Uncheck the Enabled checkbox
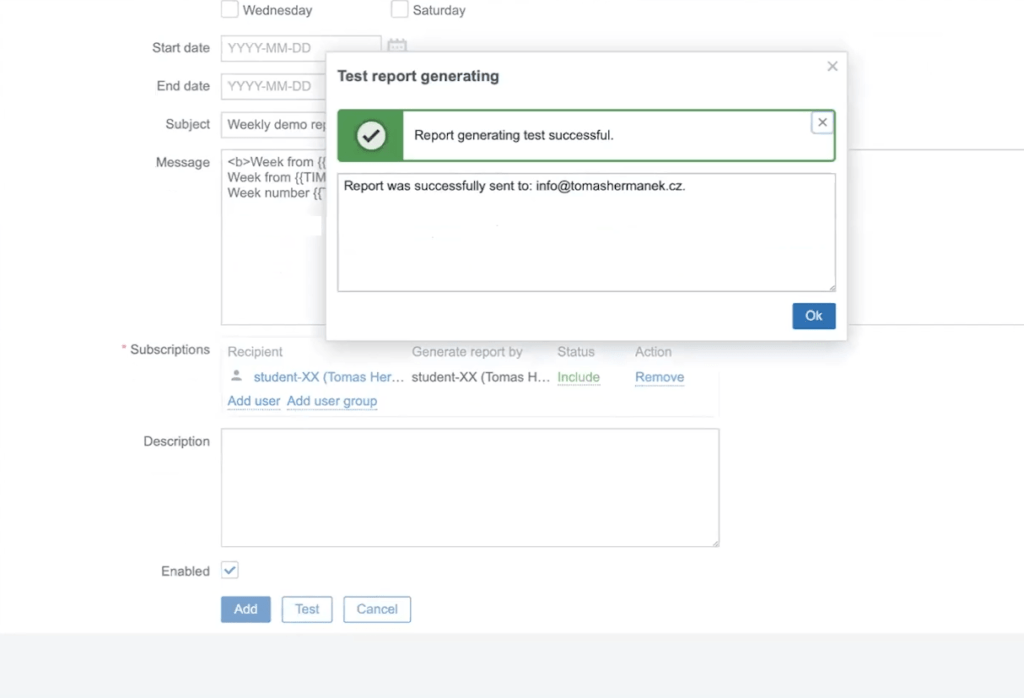This screenshot has width=1024, height=698. [230, 570]
